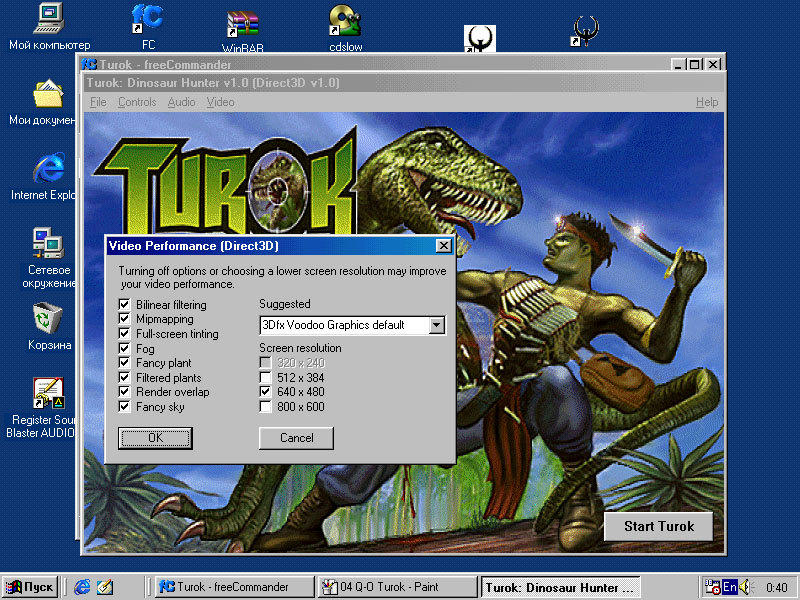This screenshot has height=600, width=800.
Task: Cancel the Video Performance dialog
Action: click(296, 438)
